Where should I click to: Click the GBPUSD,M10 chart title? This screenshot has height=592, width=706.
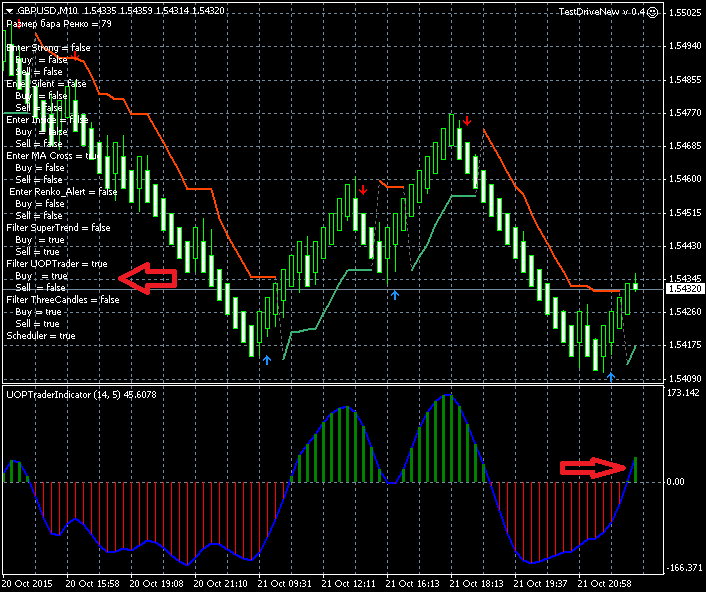coord(47,11)
